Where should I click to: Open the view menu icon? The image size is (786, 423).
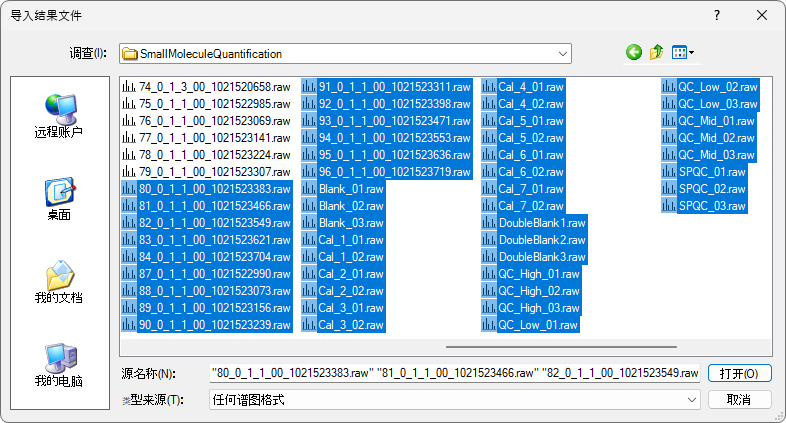(683, 53)
